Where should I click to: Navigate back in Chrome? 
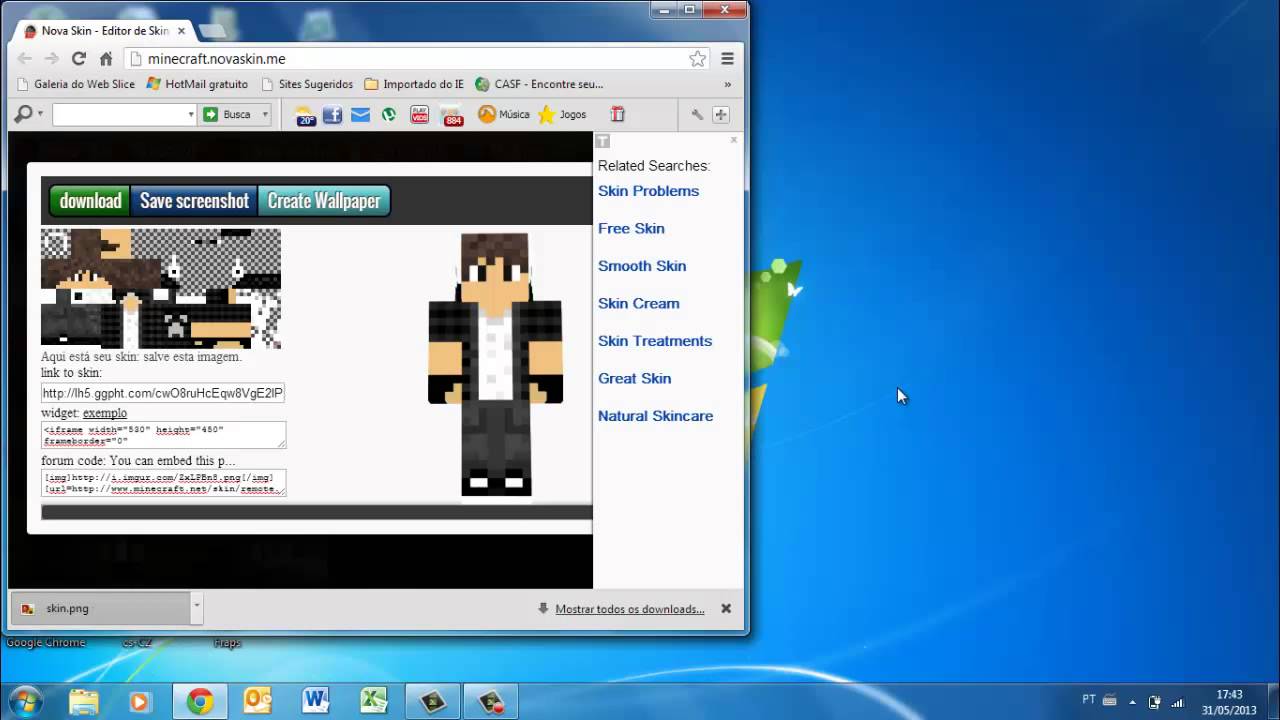(x=25, y=59)
